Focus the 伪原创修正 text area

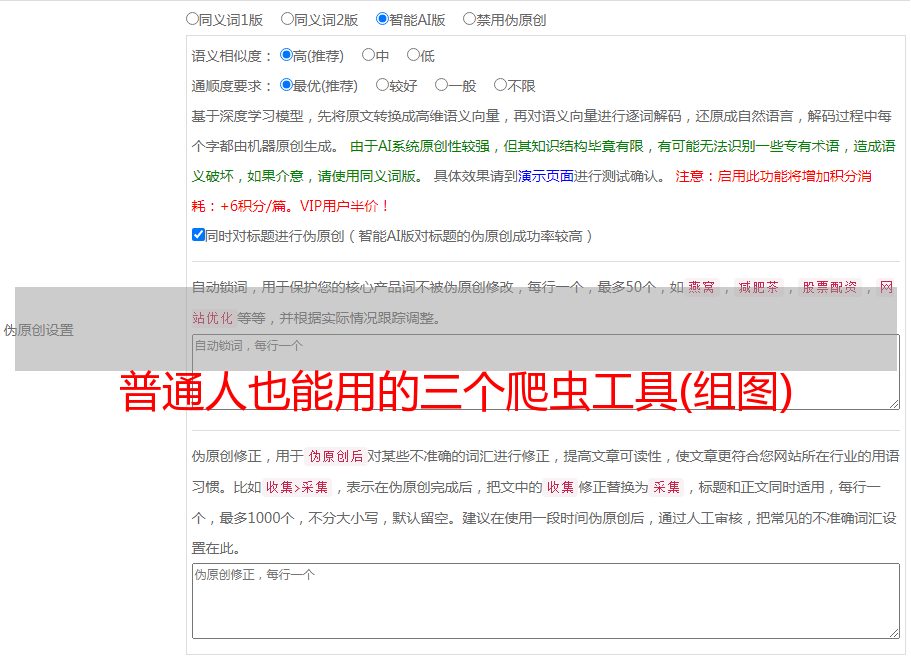pyautogui.click(x=545, y=600)
